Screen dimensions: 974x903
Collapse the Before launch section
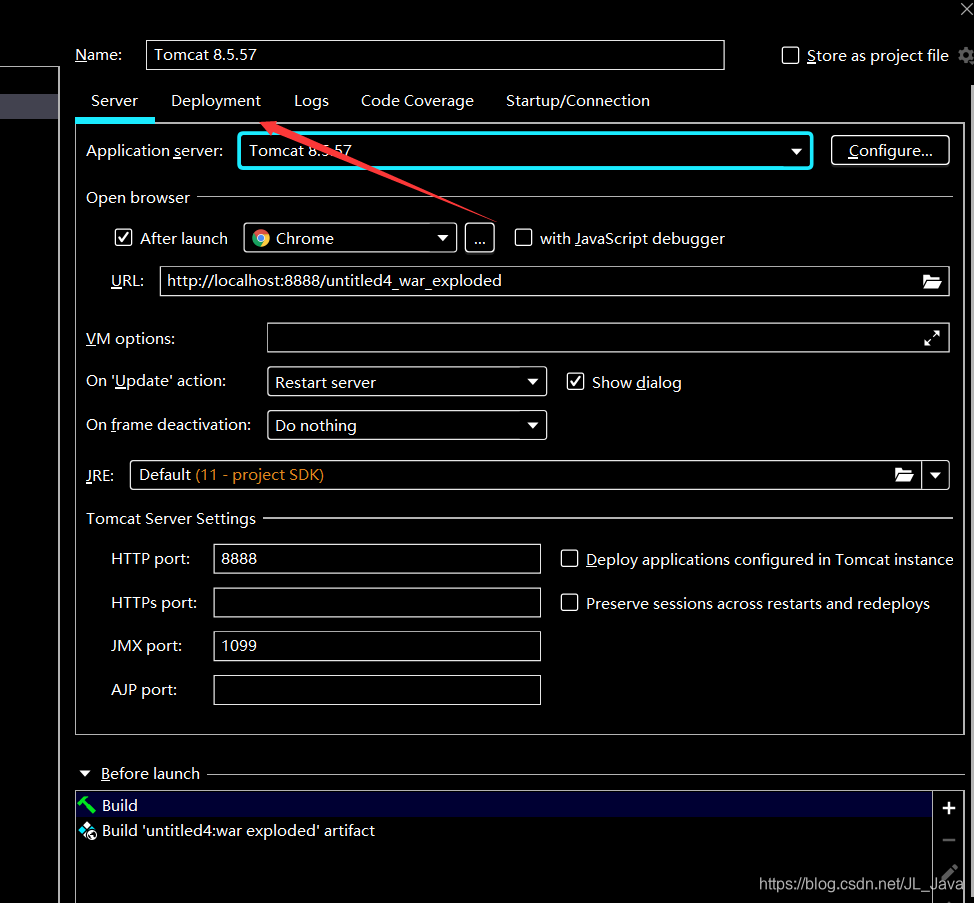pyautogui.click(x=85, y=774)
